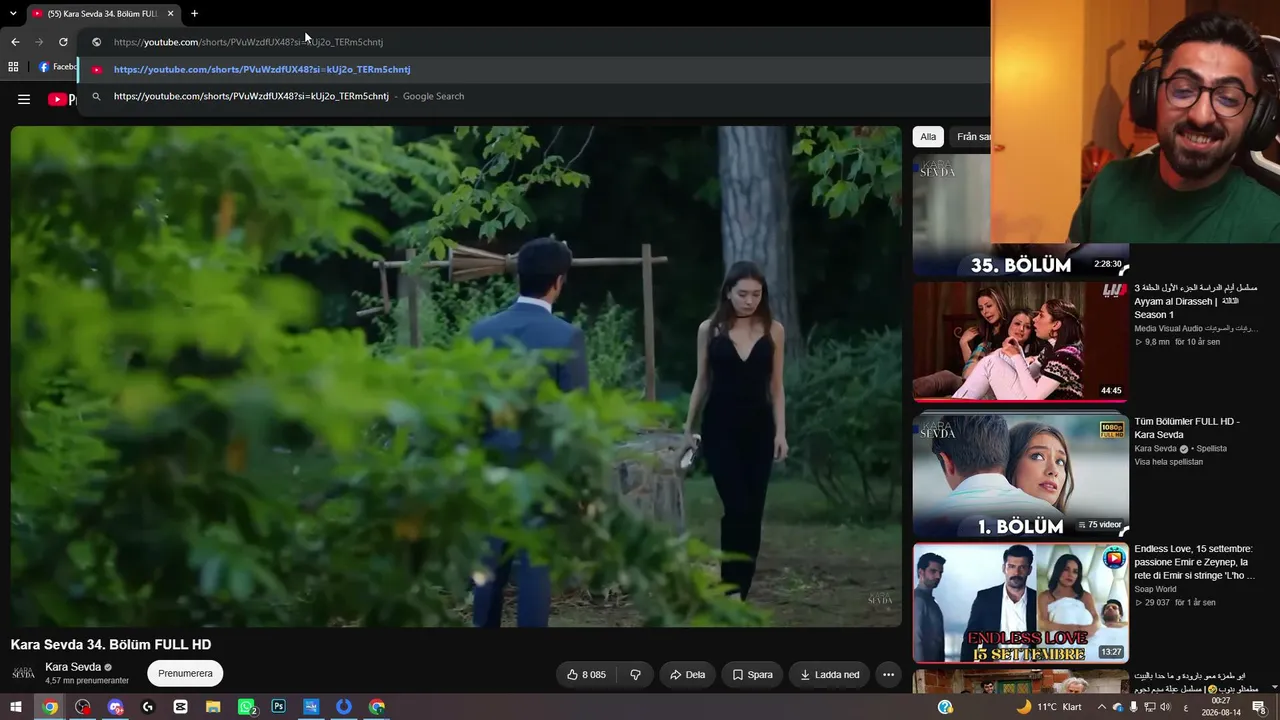1280x720 pixels.
Task: Open the Chrome apps grid shortcut
Action: pyautogui.click(x=13, y=67)
